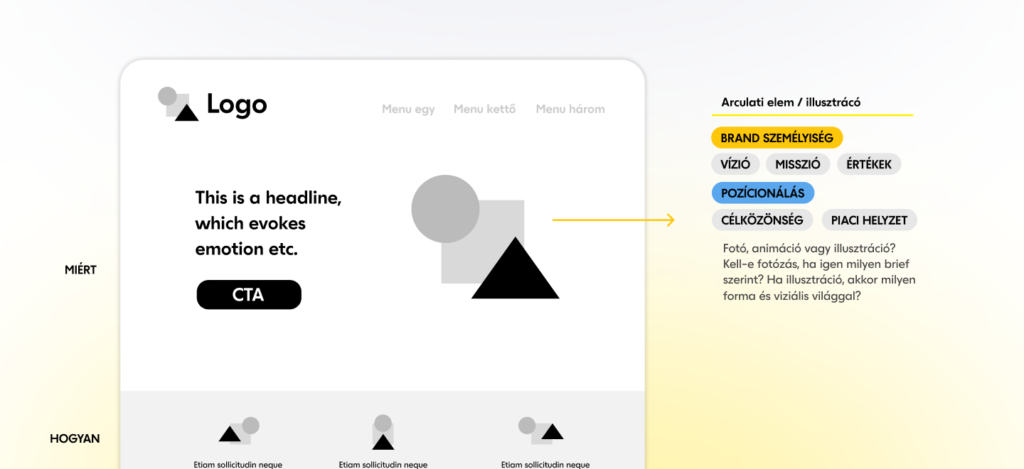
Task: Click the middle feature icon in gray section
Action: click(383, 431)
